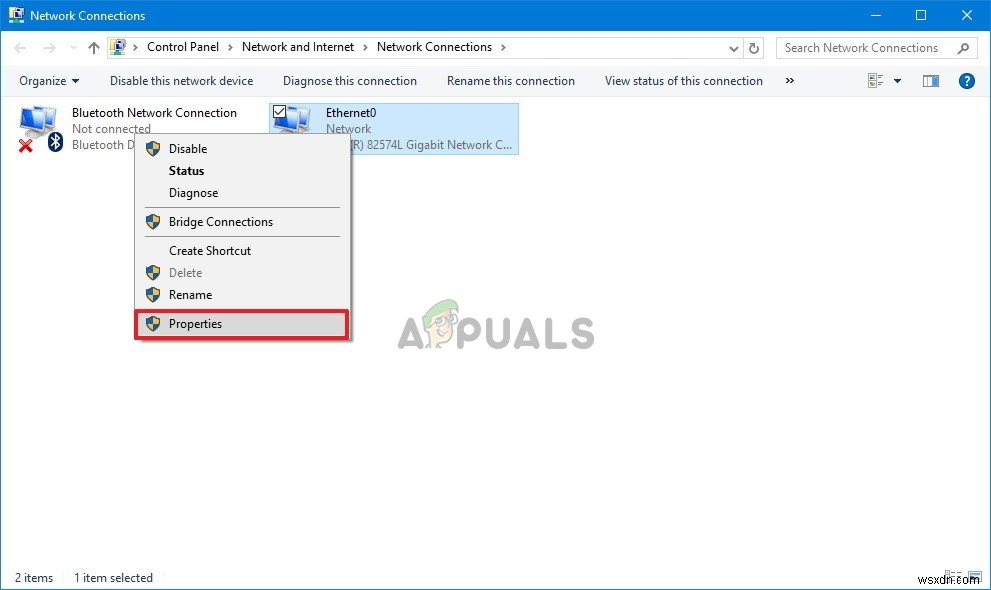Click Disable this network device
This screenshot has height=590, width=991.
(181, 81)
